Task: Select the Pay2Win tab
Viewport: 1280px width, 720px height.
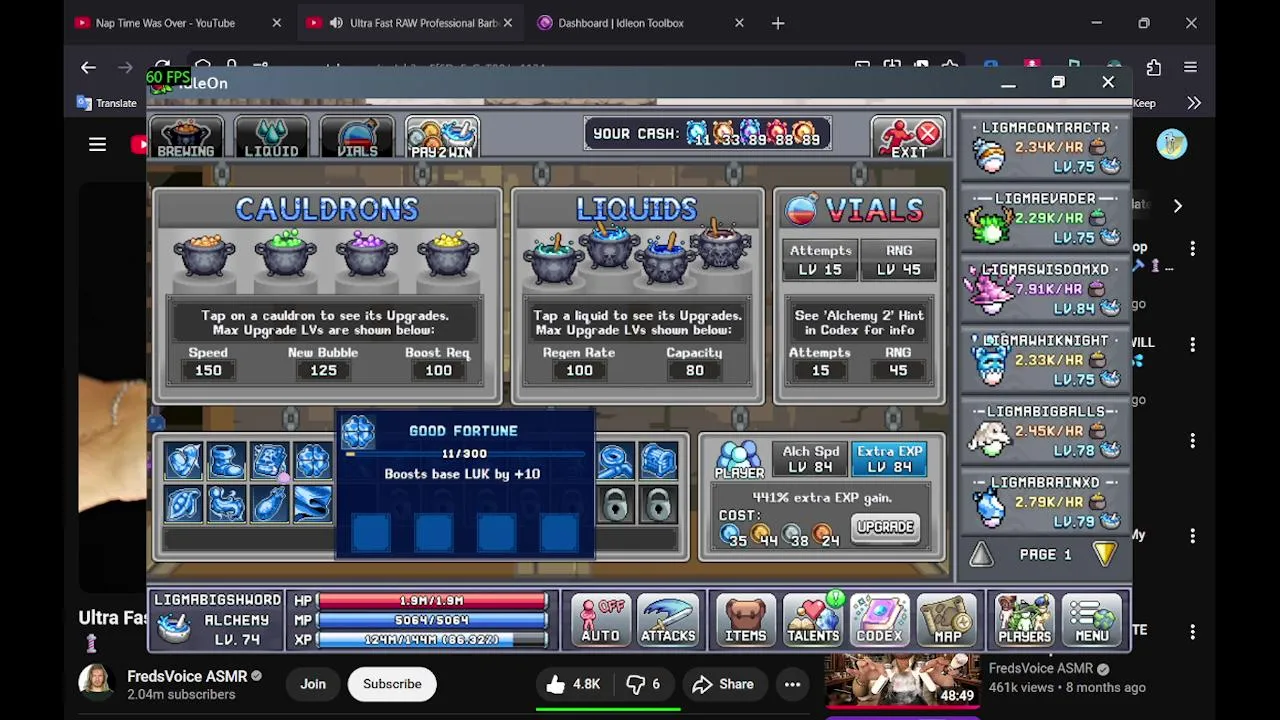Action: click(442, 138)
